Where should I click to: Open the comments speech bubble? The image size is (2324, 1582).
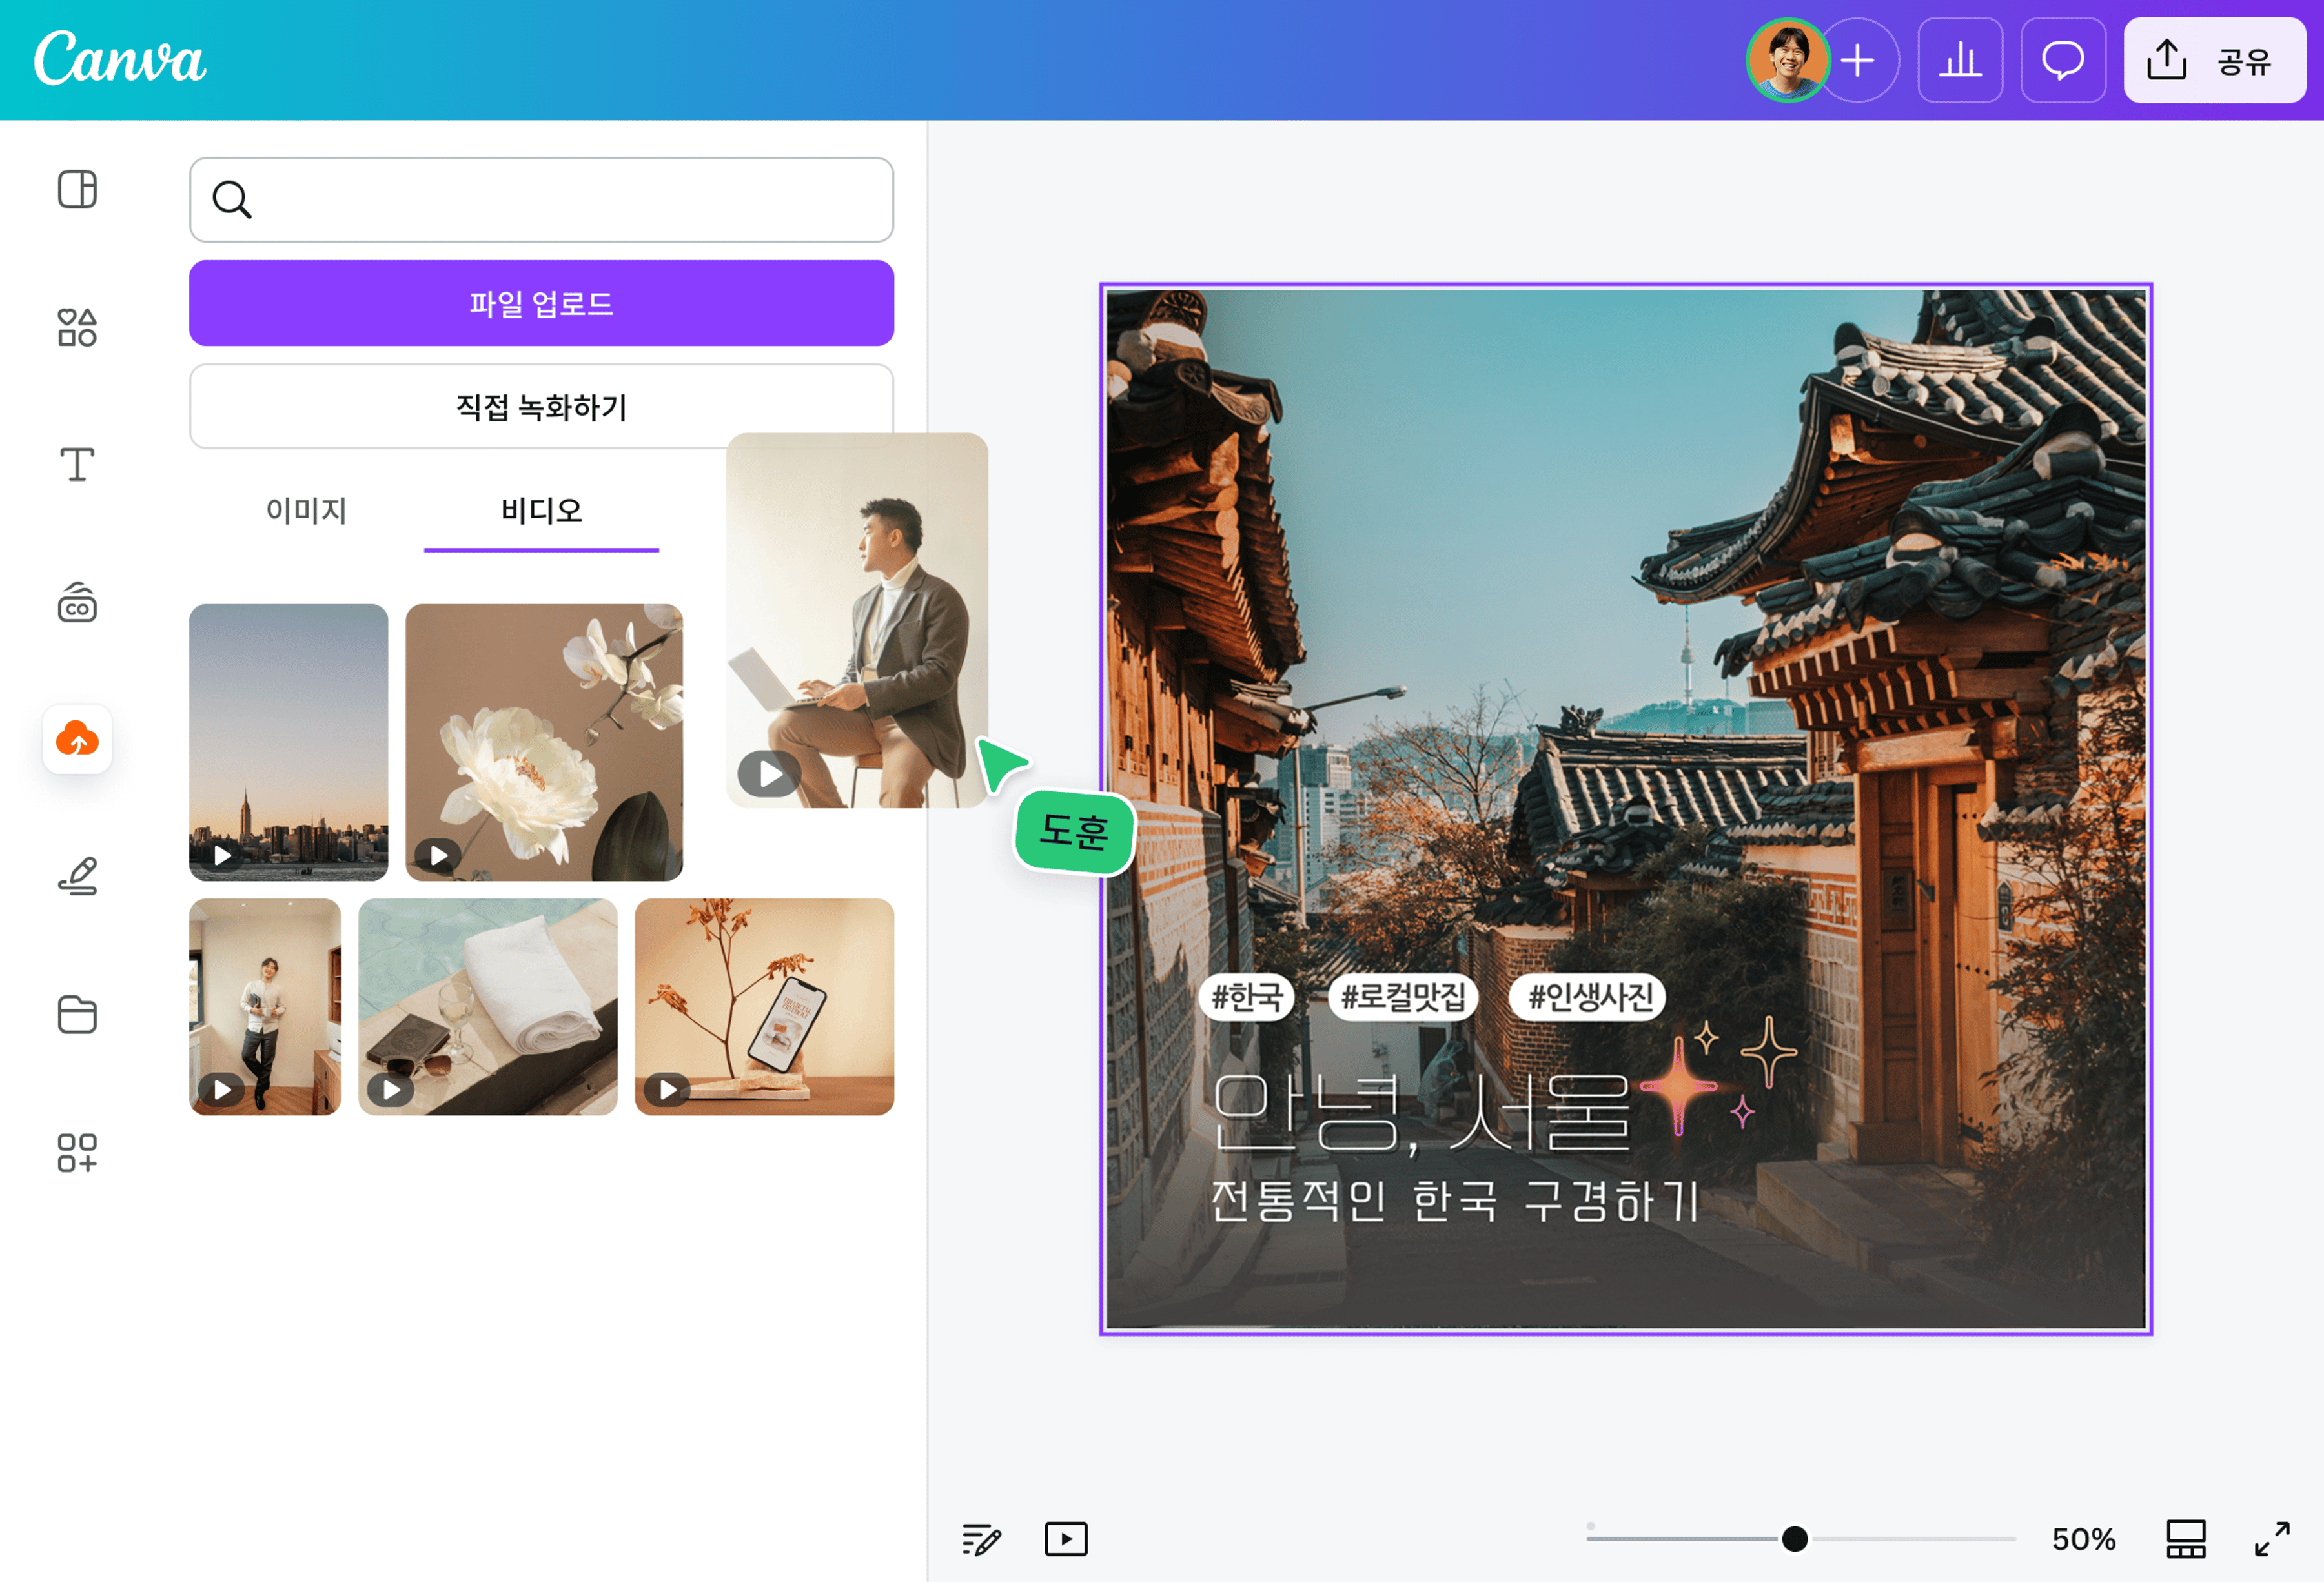tap(2063, 60)
